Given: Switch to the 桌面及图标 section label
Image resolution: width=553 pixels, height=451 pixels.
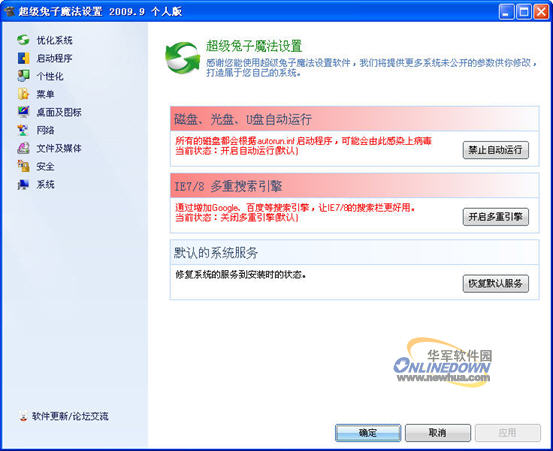Looking at the screenshot, I should (x=59, y=112).
